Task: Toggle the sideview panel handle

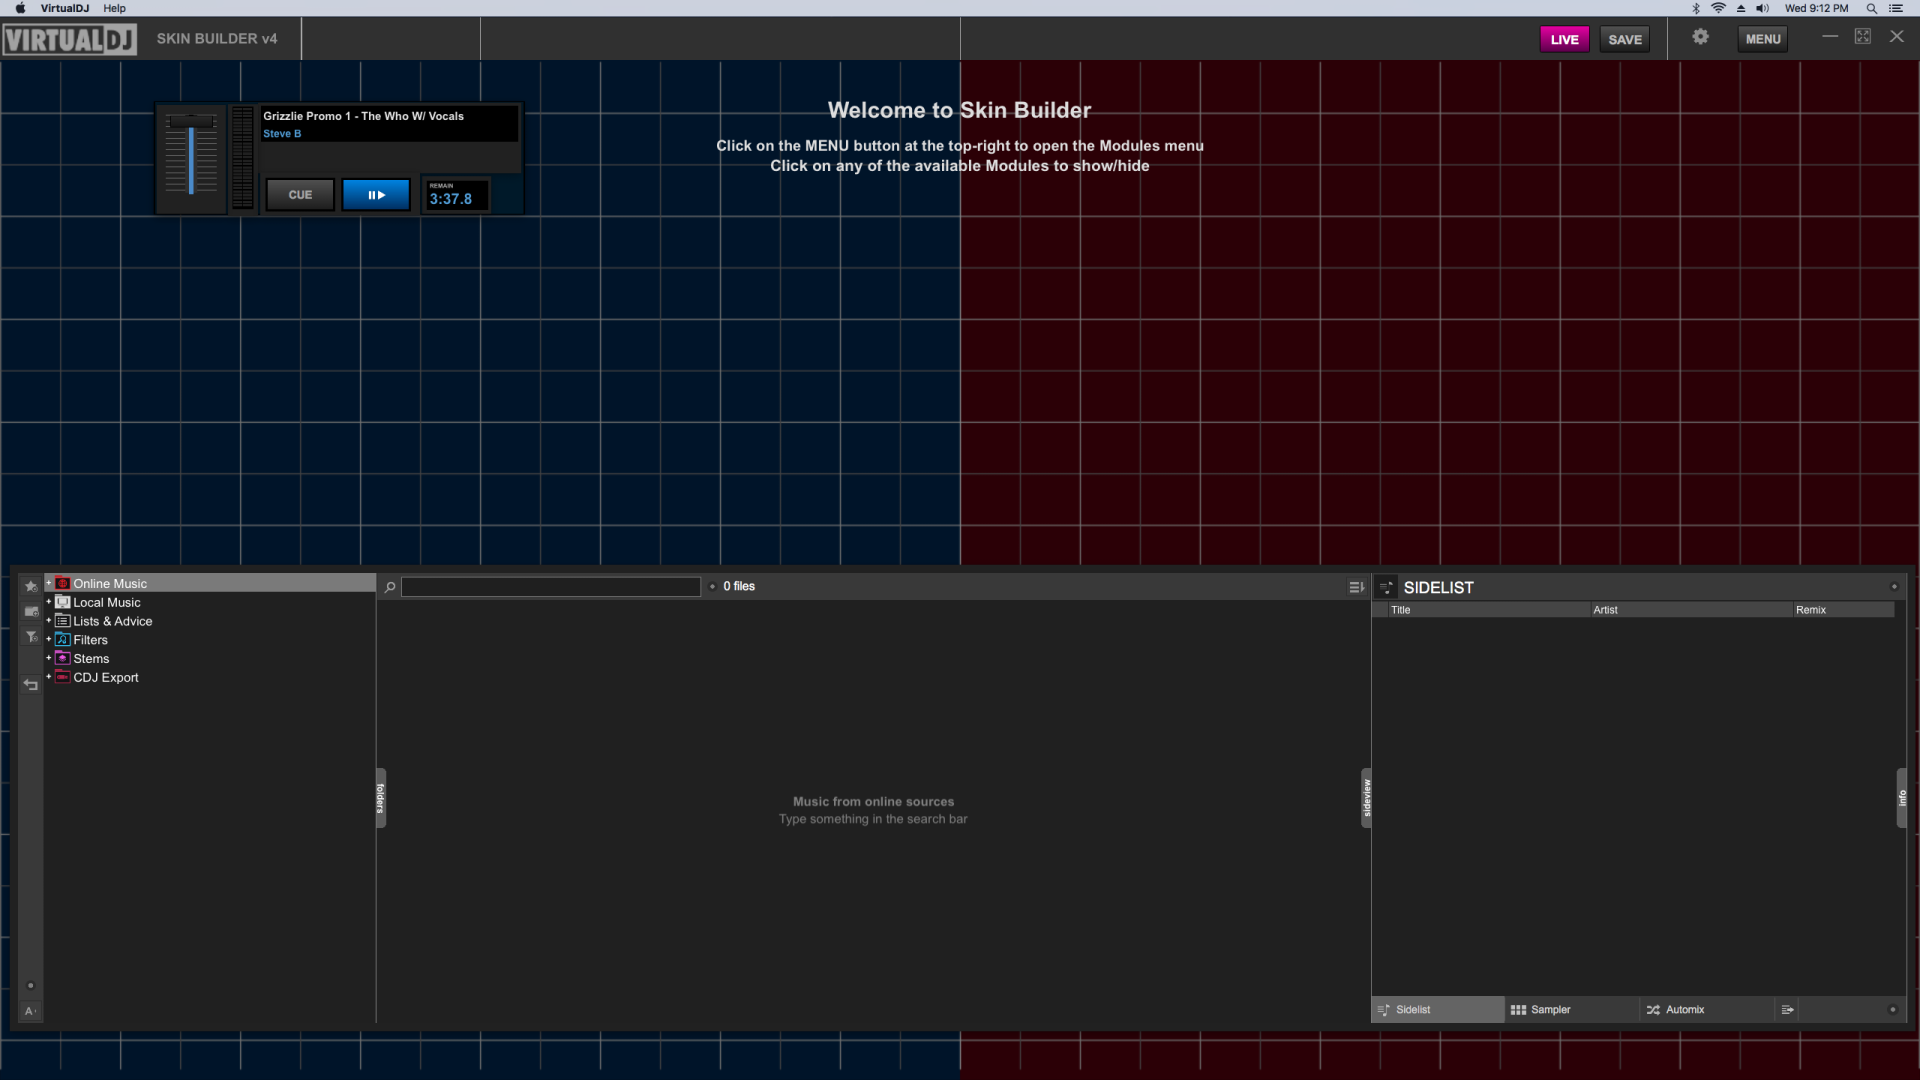Action: pos(1366,797)
